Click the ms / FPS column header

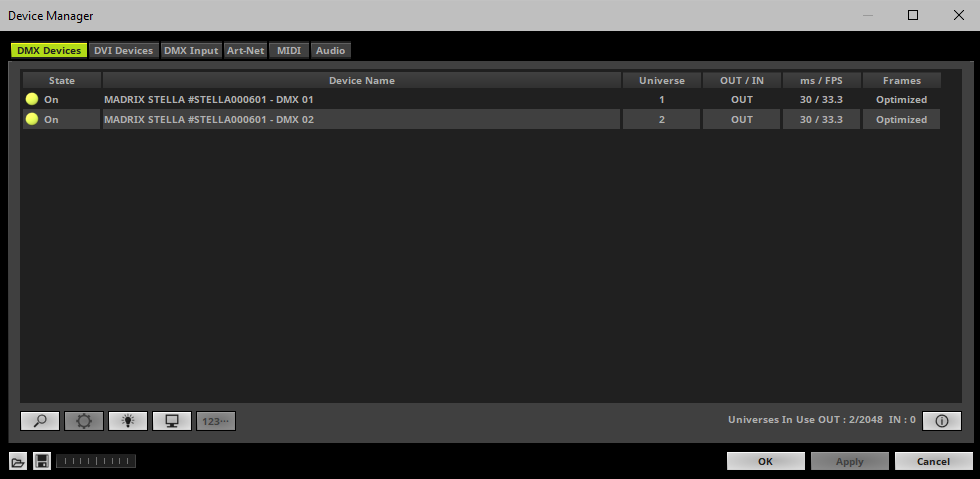click(821, 80)
